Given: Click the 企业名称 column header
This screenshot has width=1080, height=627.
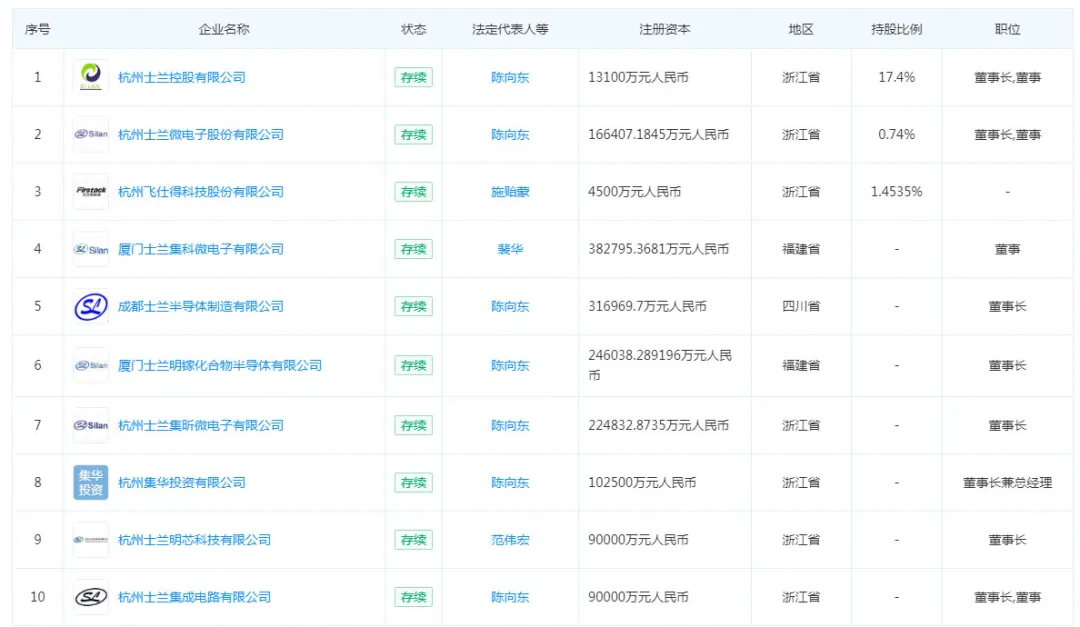Looking at the screenshot, I should [x=224, y=29].
